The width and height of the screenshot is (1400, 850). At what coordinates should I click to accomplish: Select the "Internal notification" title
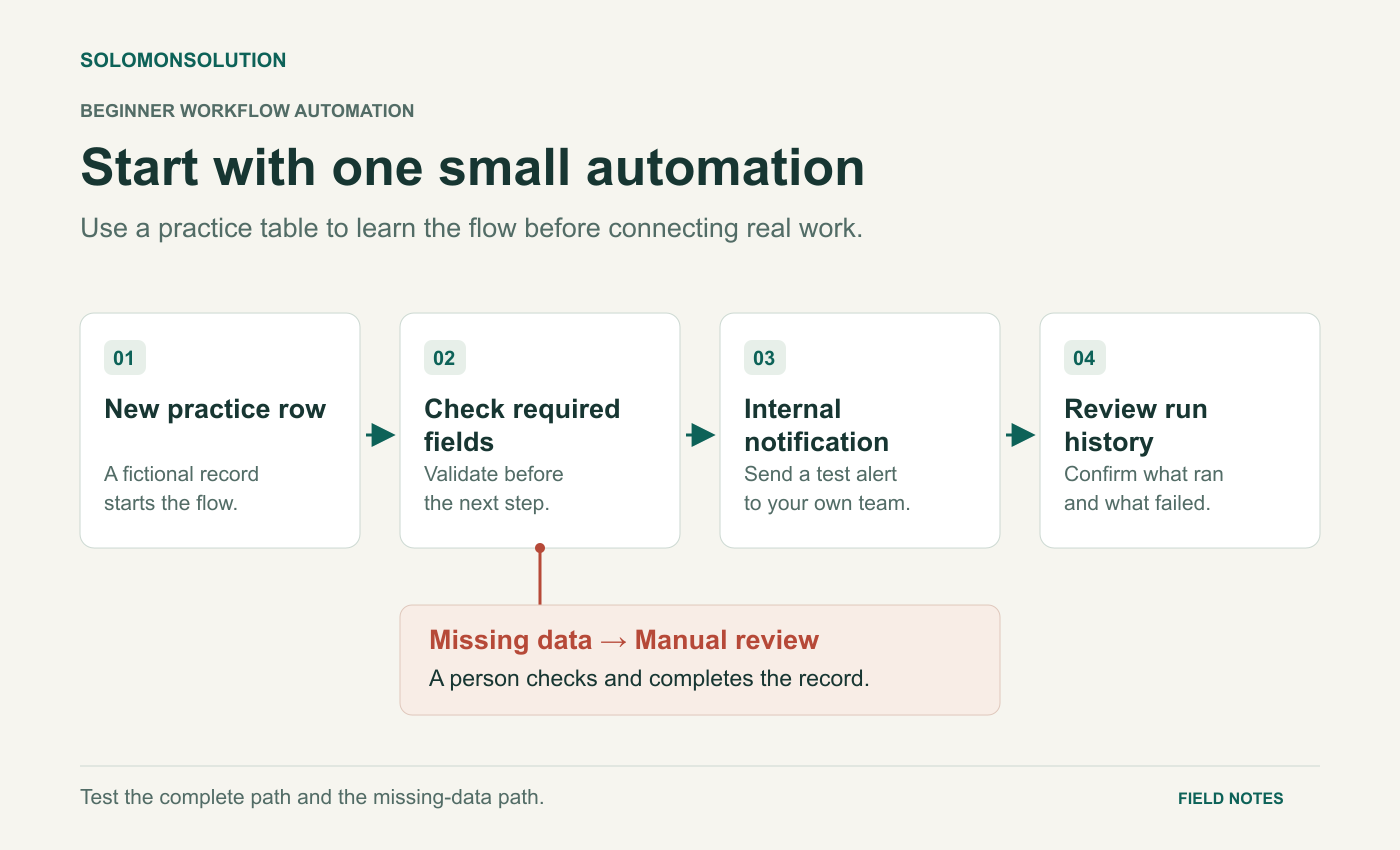tap(816, 425)
